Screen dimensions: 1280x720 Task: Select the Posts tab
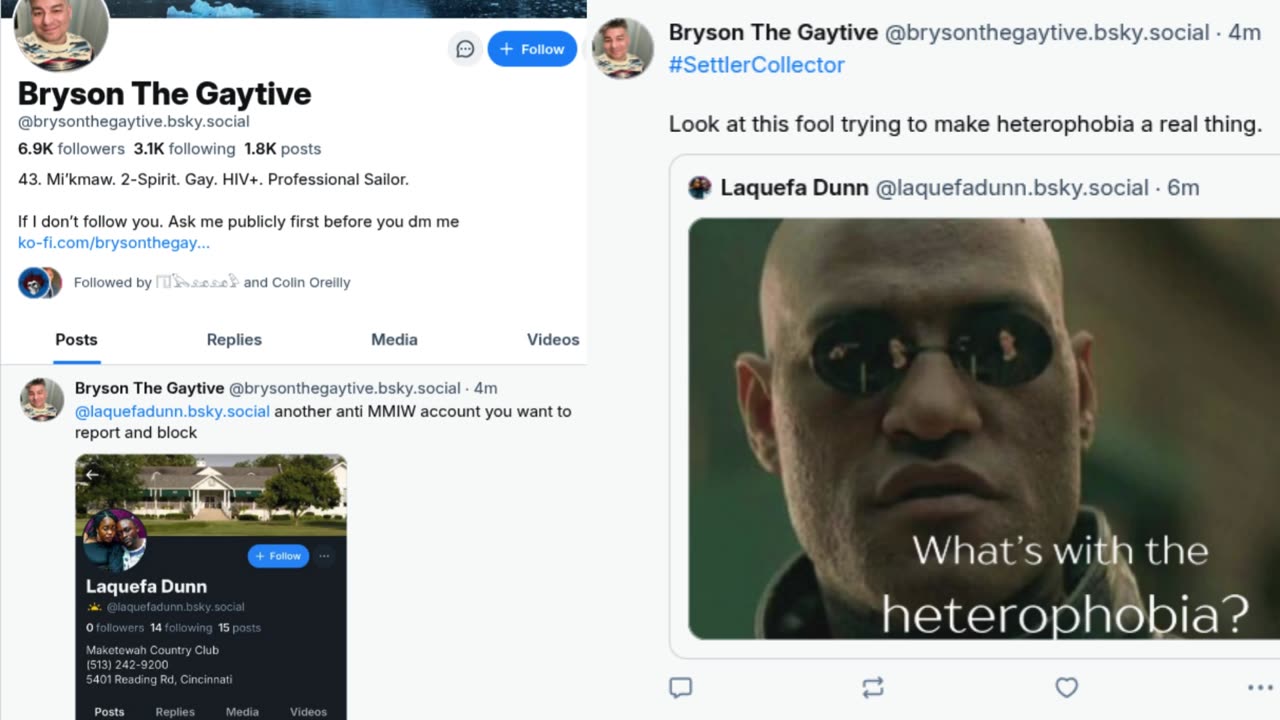click(76, 340)
